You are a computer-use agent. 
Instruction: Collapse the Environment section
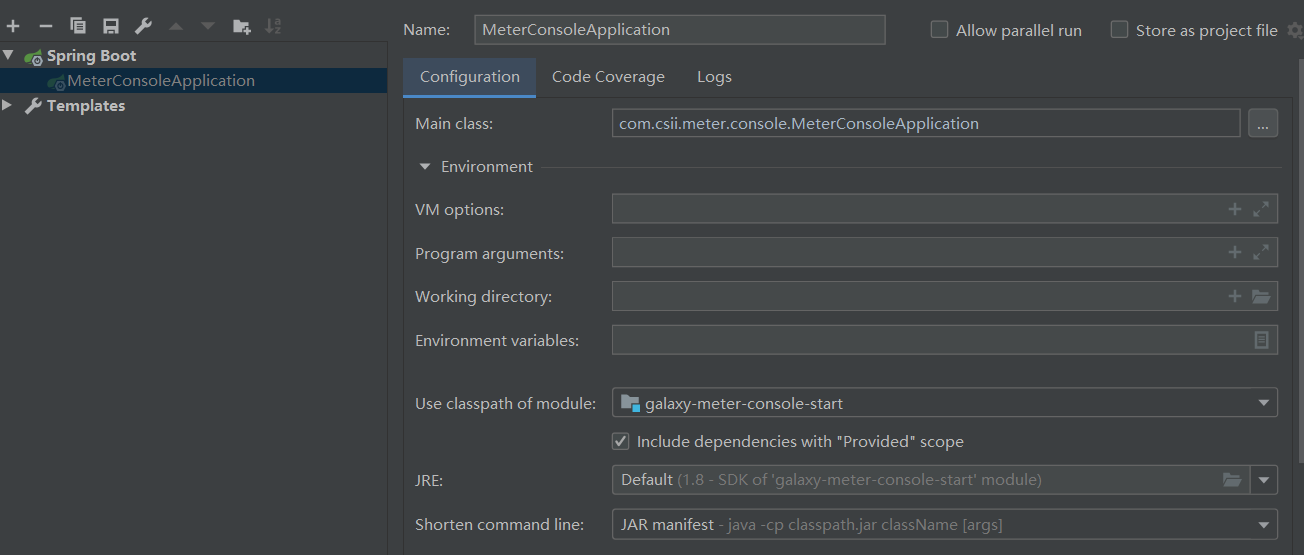coord(425,167)
